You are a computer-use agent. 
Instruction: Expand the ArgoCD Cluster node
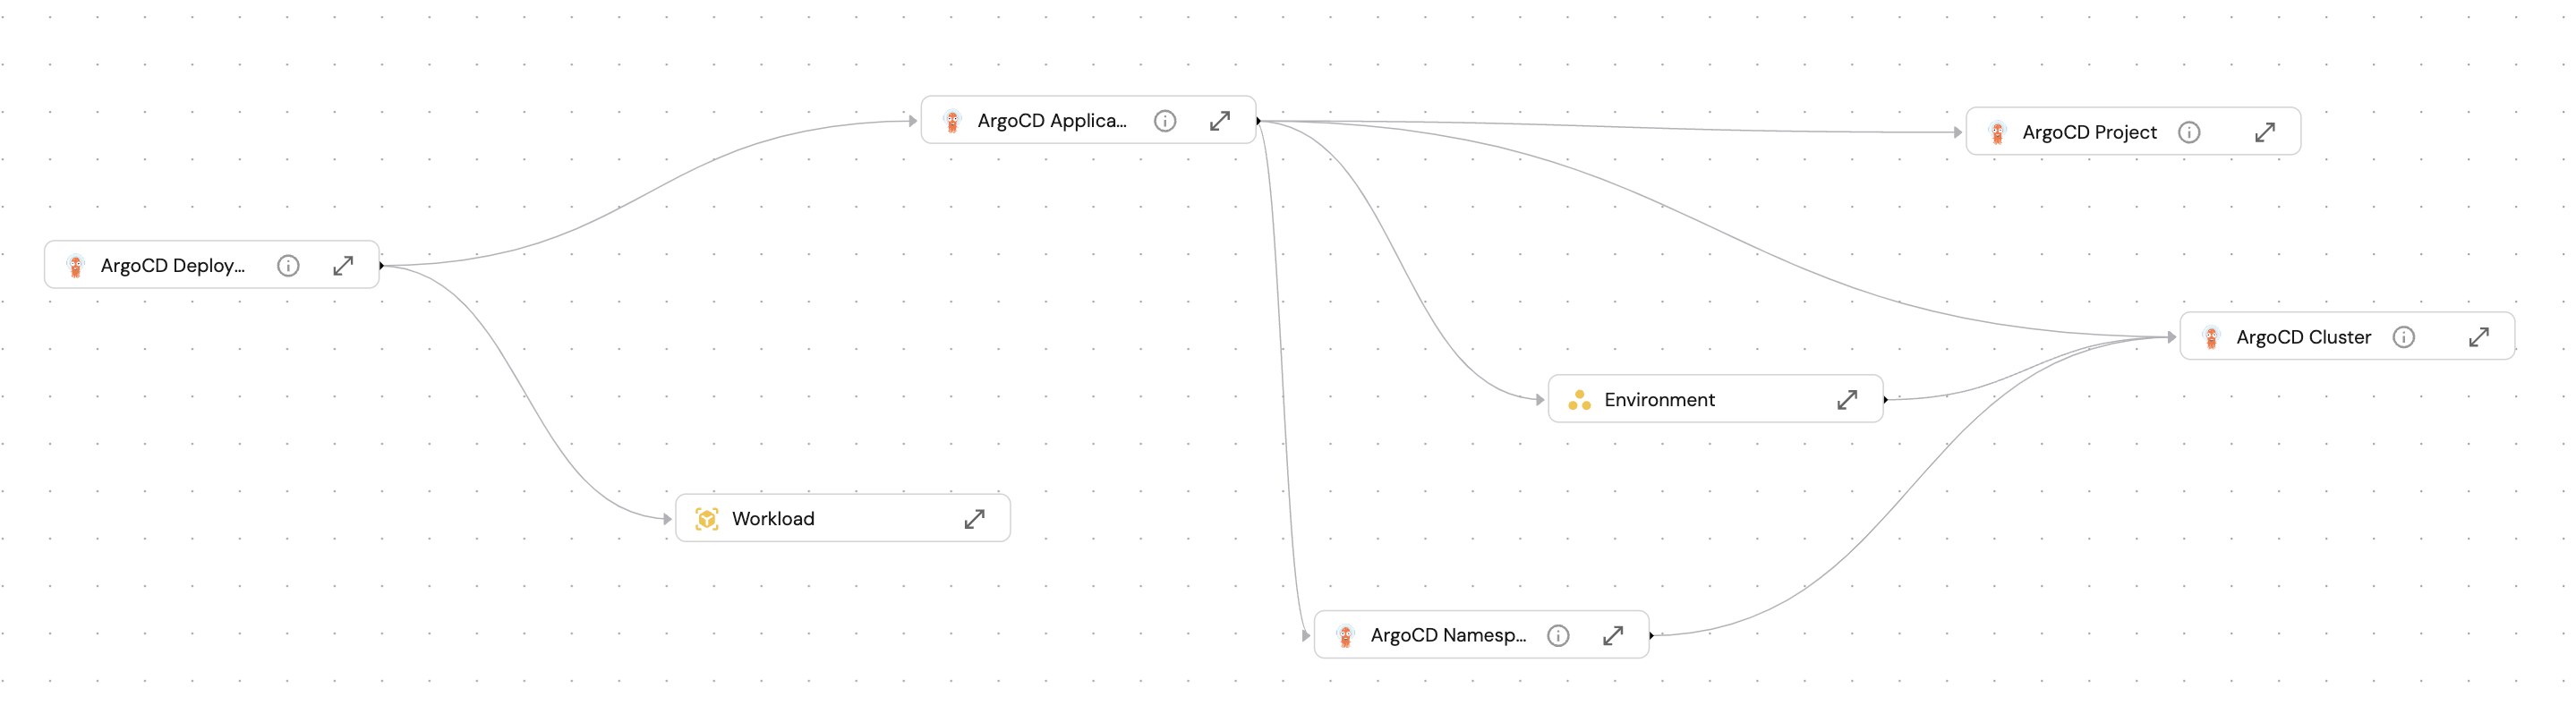(2479, 337)
